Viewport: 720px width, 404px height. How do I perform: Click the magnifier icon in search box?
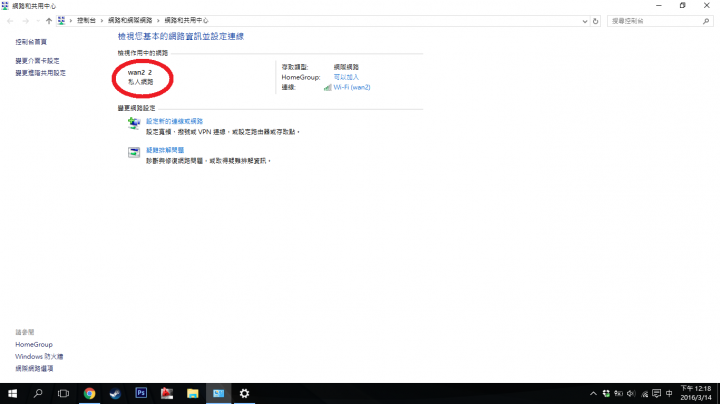click(706, 21)
